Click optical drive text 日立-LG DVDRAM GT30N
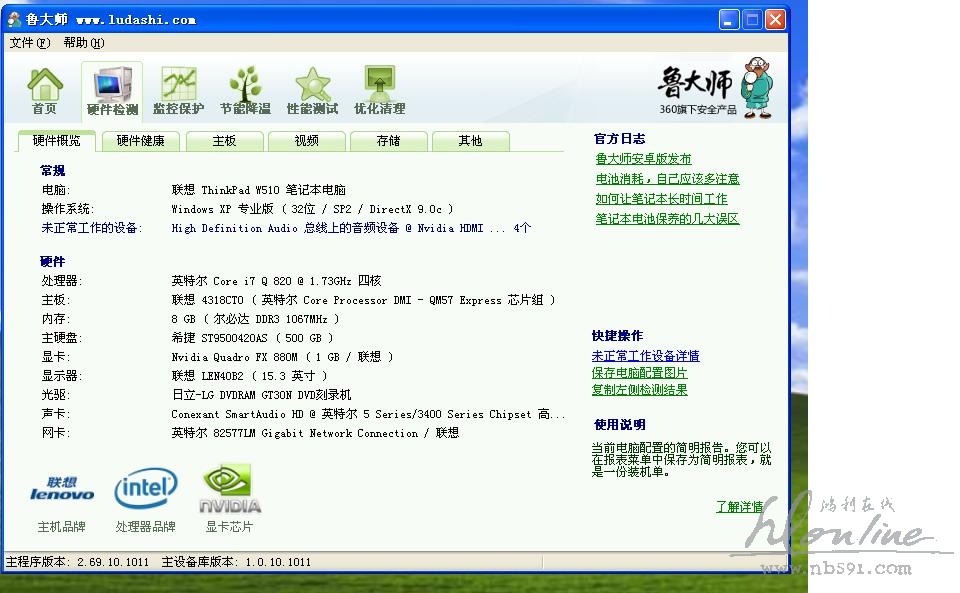Screen dimensions: 960x593 (261, 395)
